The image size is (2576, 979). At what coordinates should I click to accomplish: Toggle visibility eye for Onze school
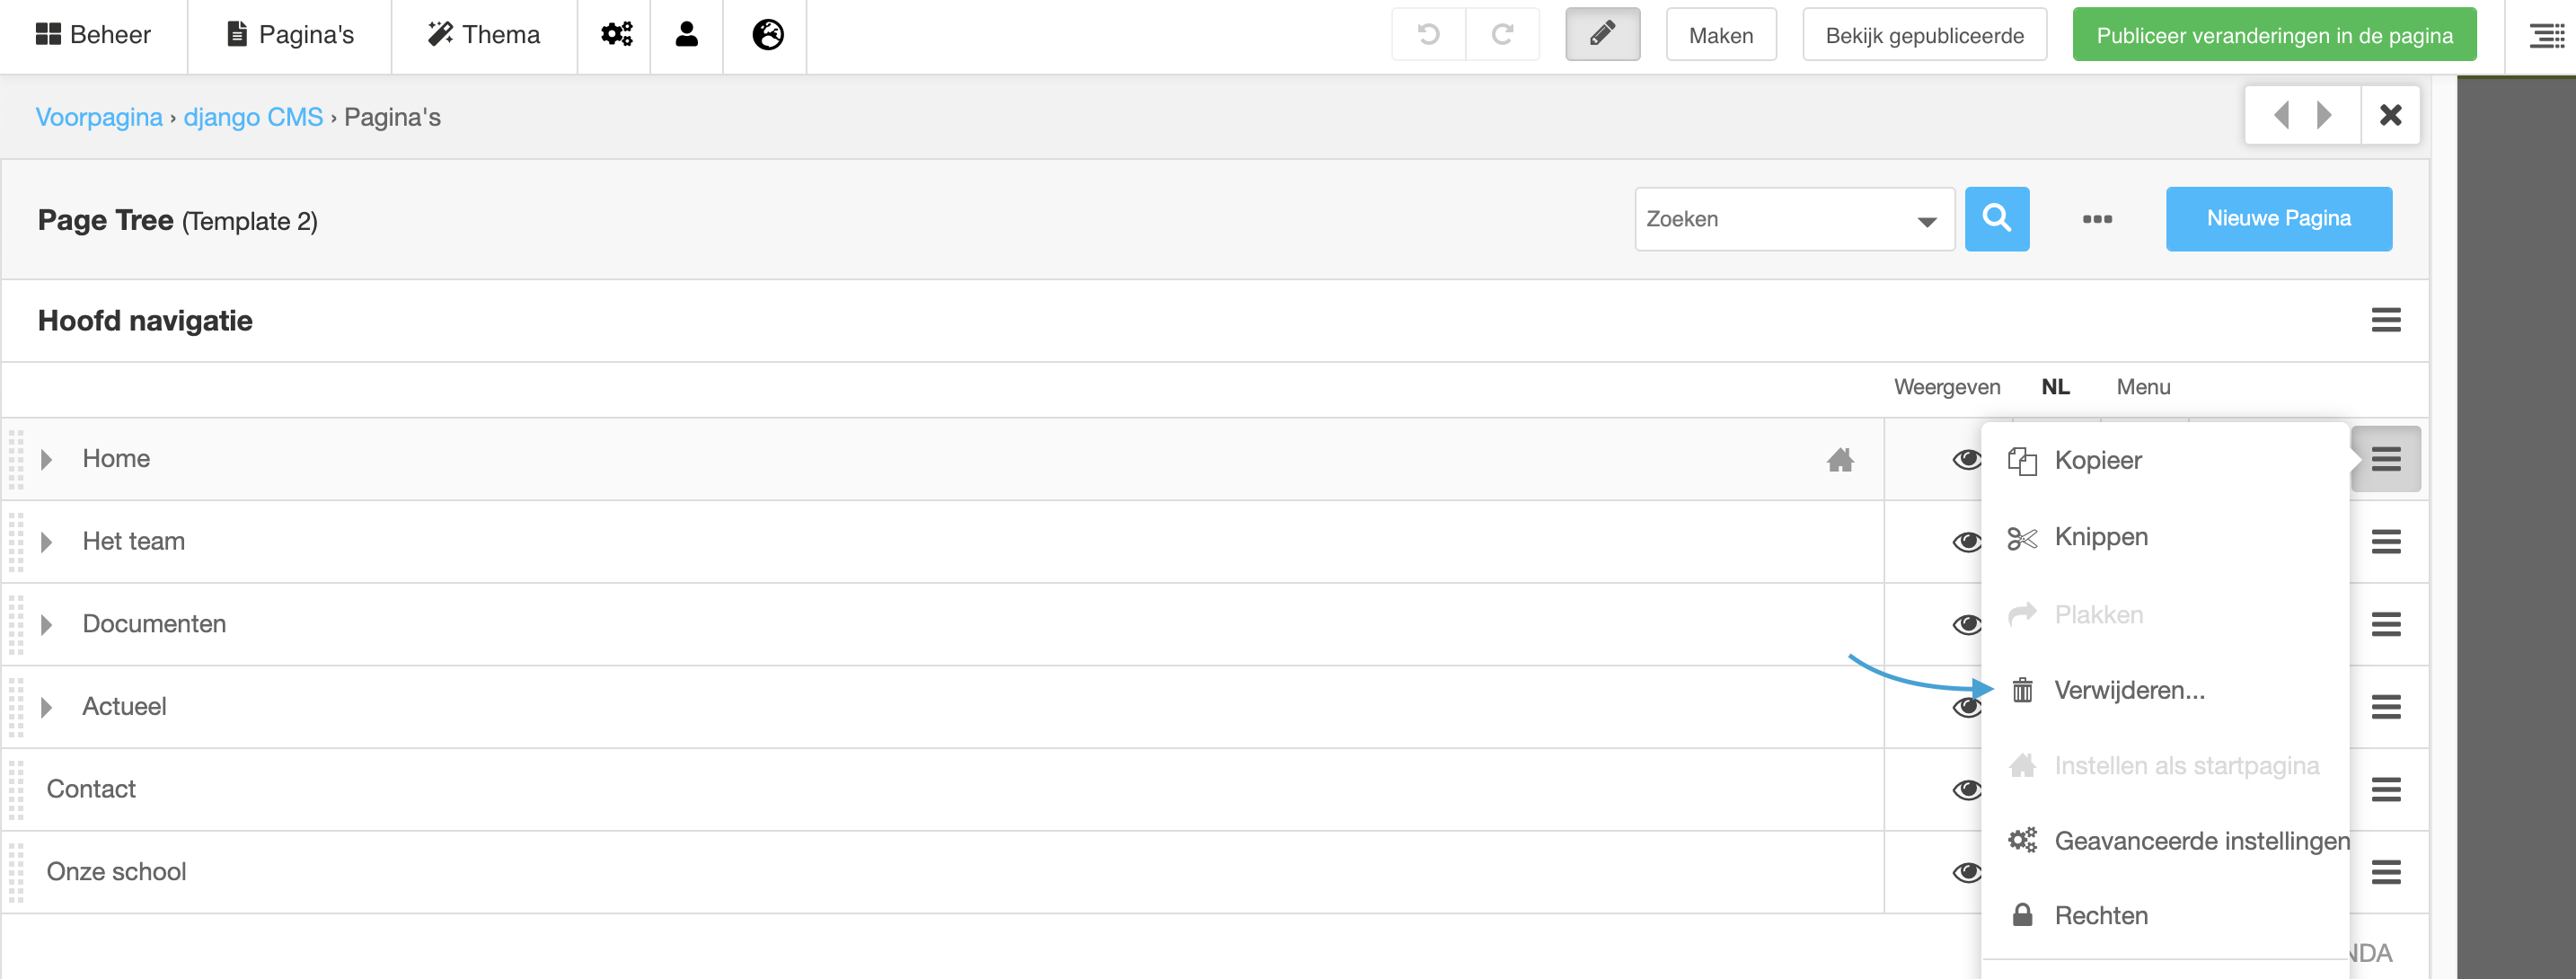coord(1966,872)
